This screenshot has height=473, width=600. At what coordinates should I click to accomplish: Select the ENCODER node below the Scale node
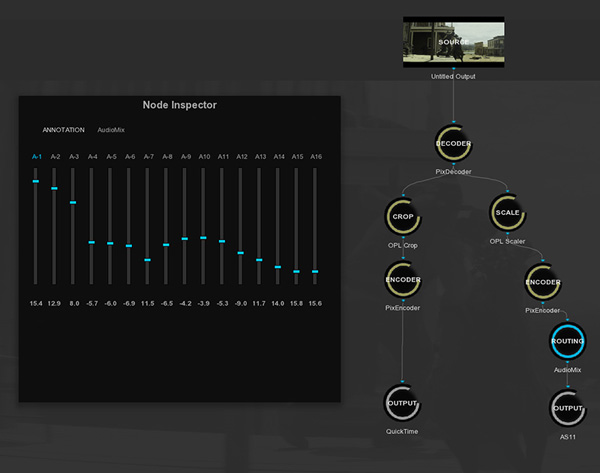point(543,282)
